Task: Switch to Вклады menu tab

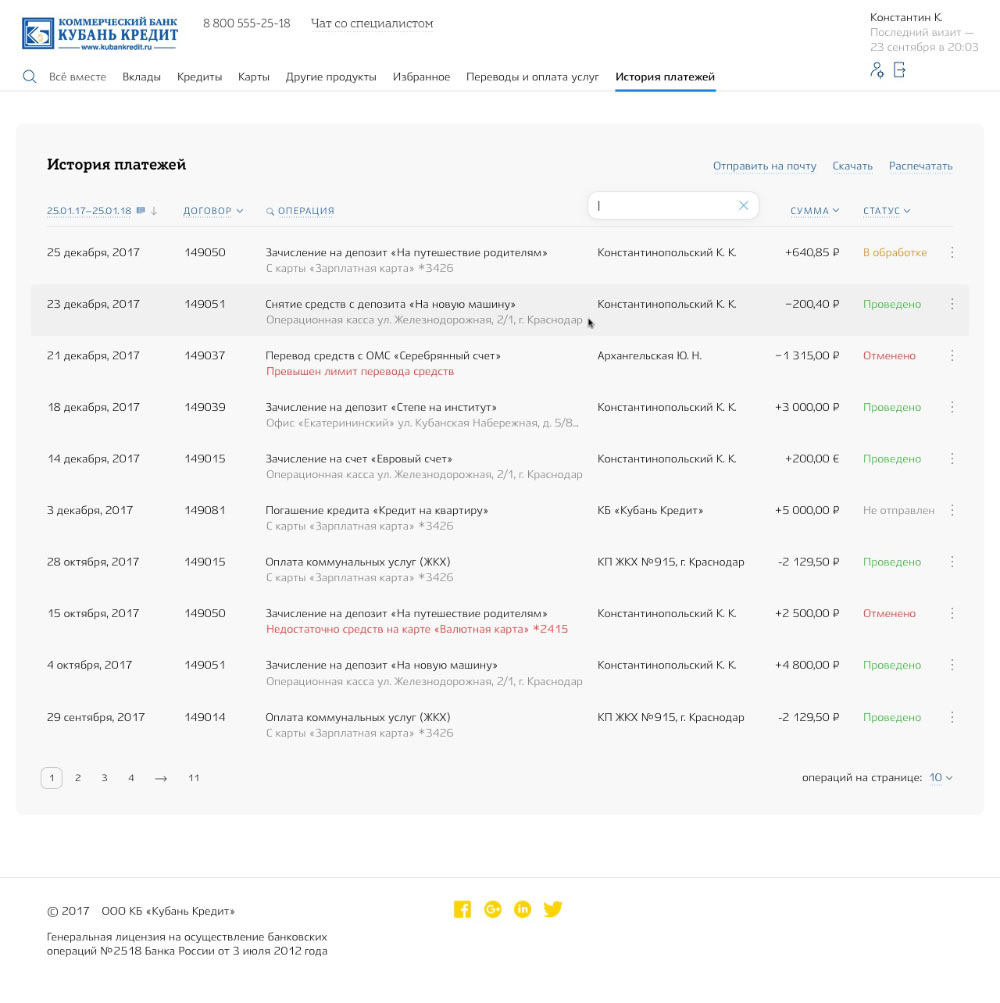Action: click(141, 77)
